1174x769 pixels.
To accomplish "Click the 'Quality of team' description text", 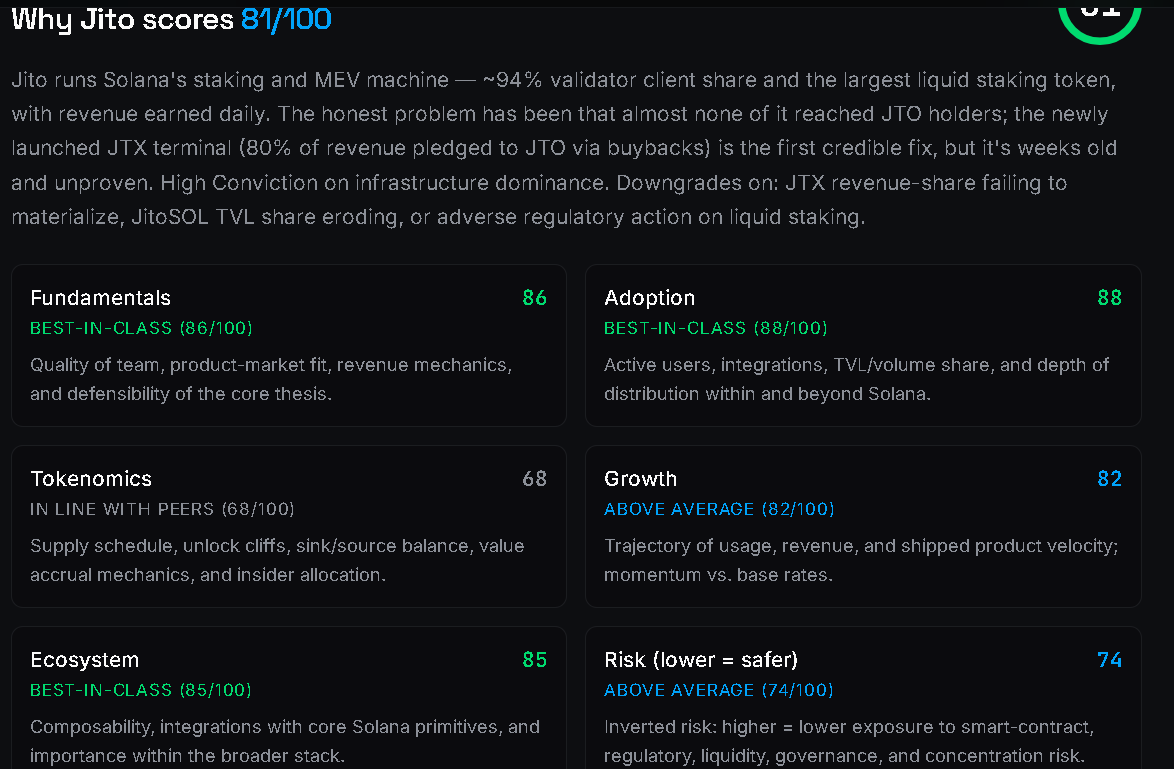I will [x=271, y=379].
